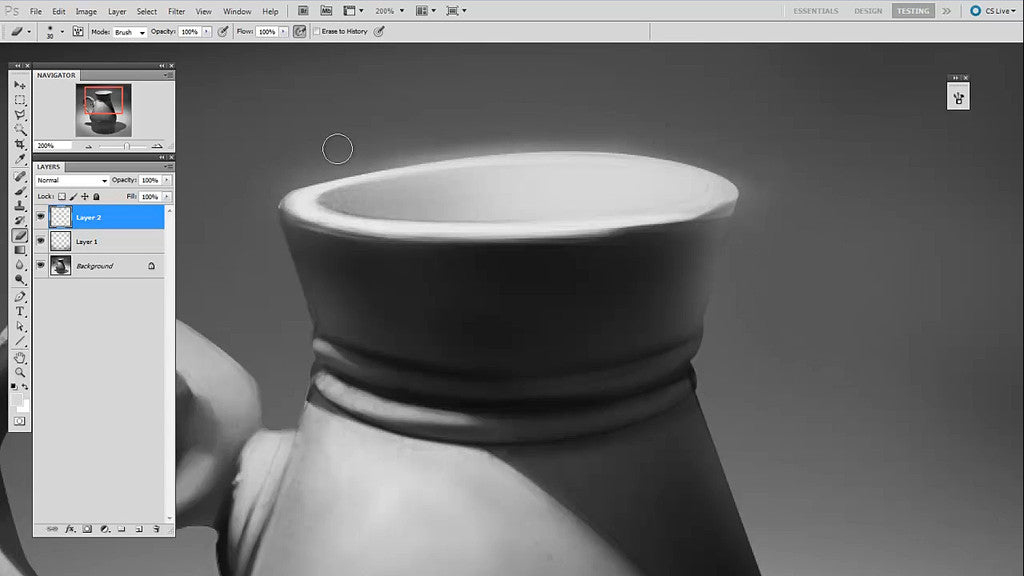
Task: Open Screen Mode dropdown
Action: pyautogui.click(x=456, y=10)
